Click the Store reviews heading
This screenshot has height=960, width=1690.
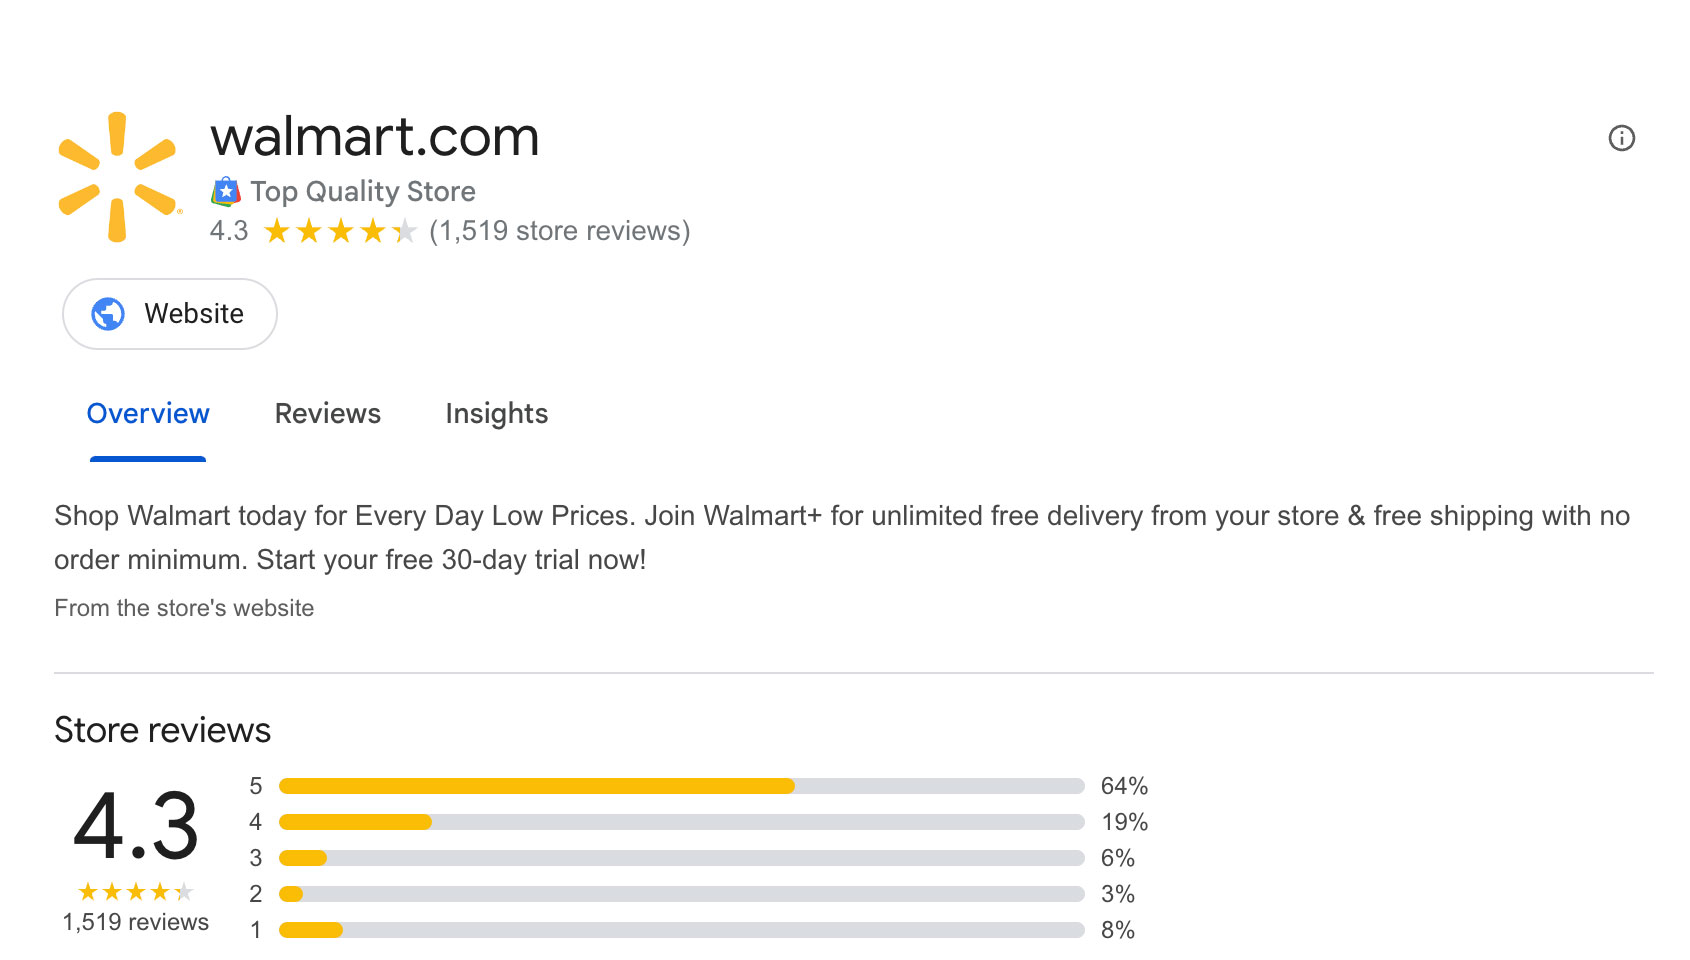pos(162,730)
